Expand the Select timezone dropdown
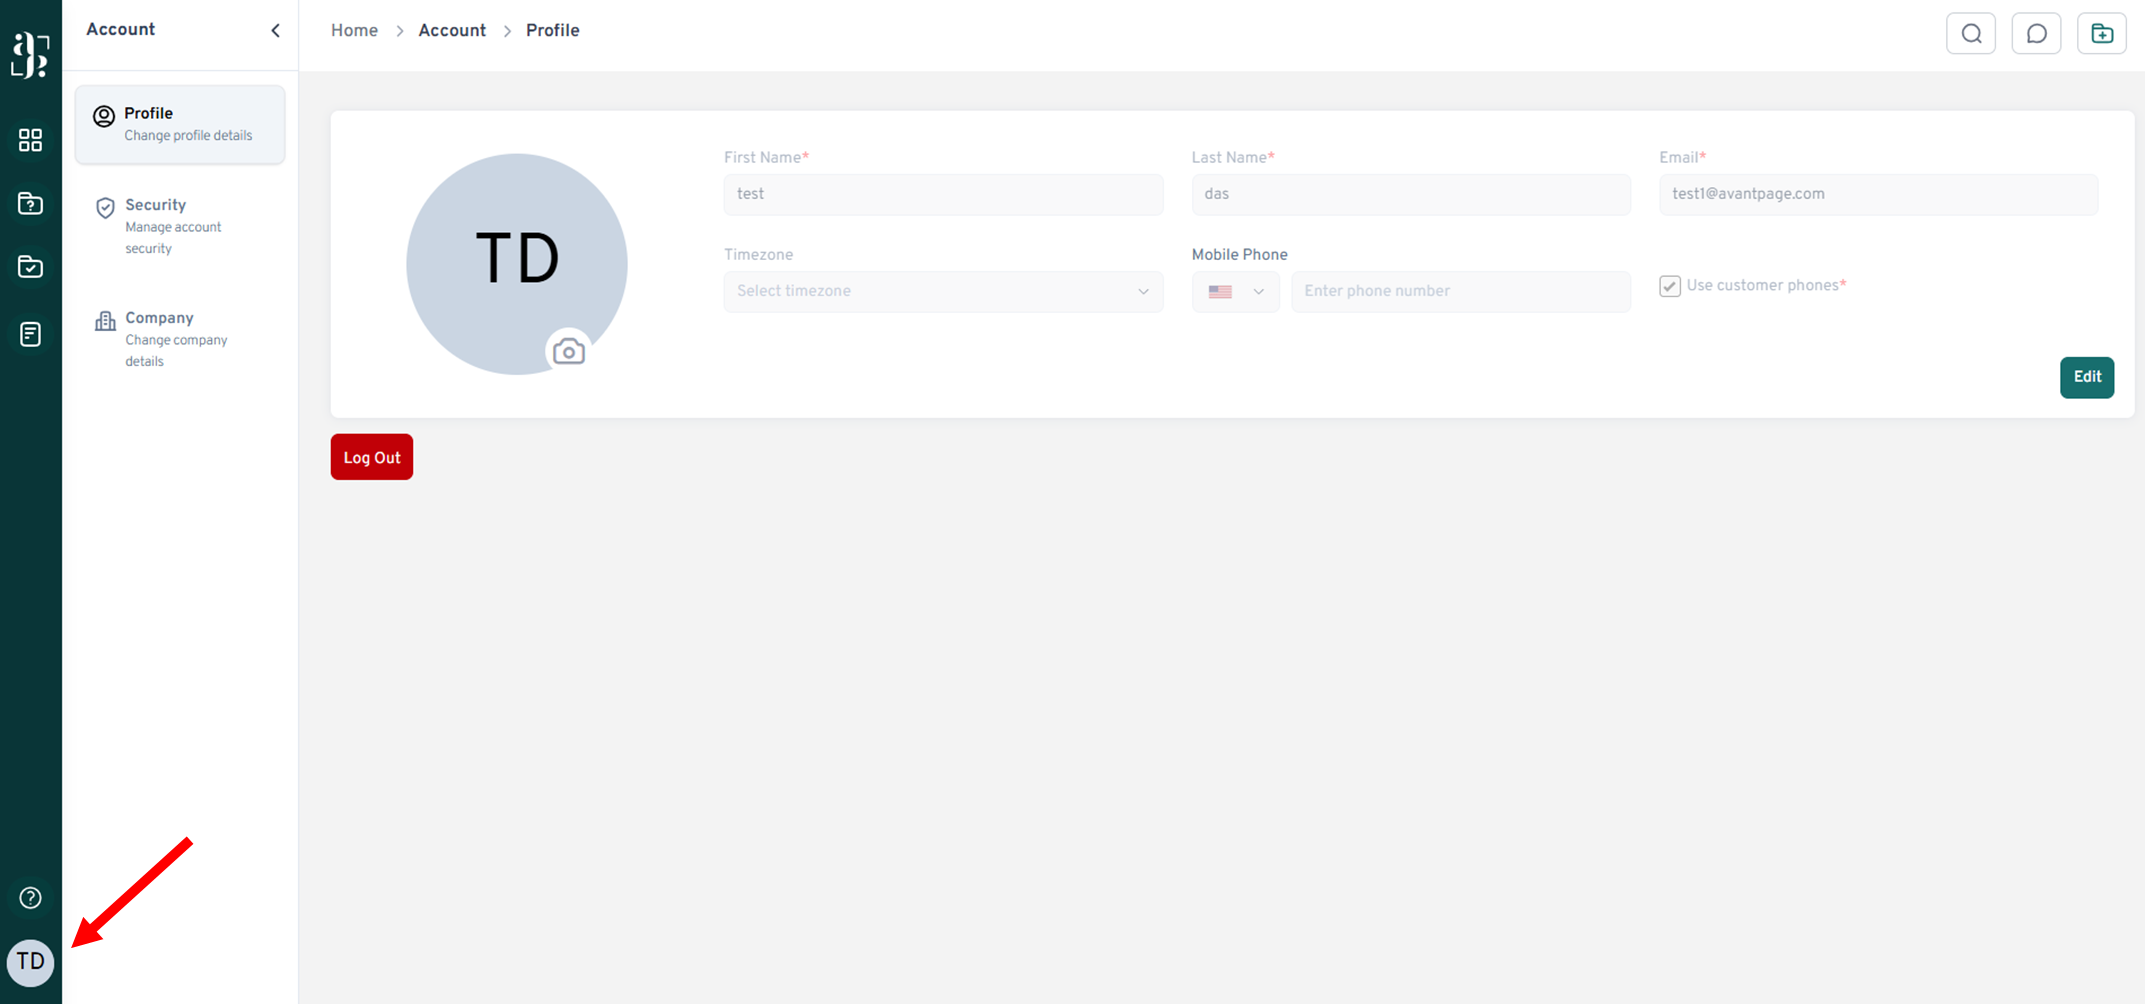 click(942, 292)
